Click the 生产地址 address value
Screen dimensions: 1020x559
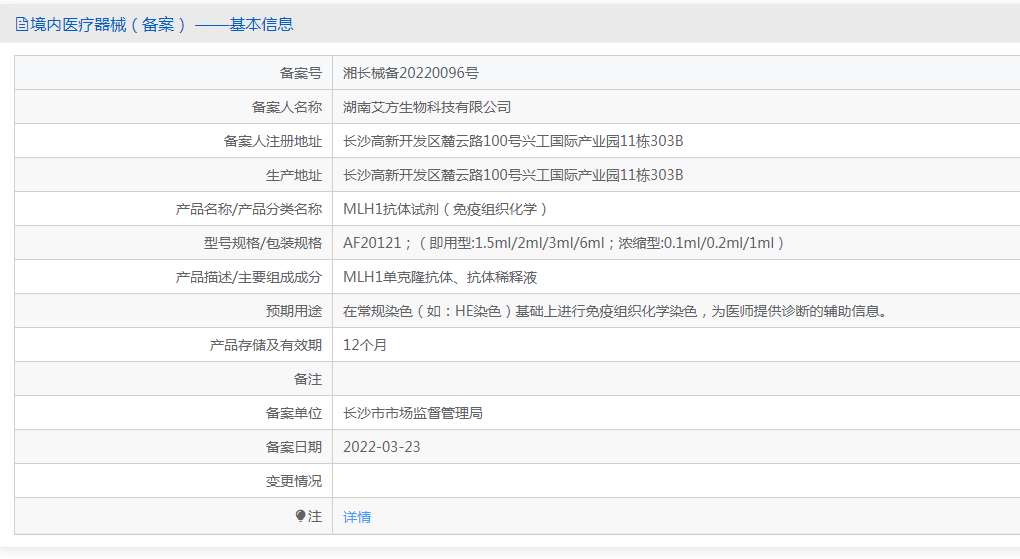tap(513, 175)
